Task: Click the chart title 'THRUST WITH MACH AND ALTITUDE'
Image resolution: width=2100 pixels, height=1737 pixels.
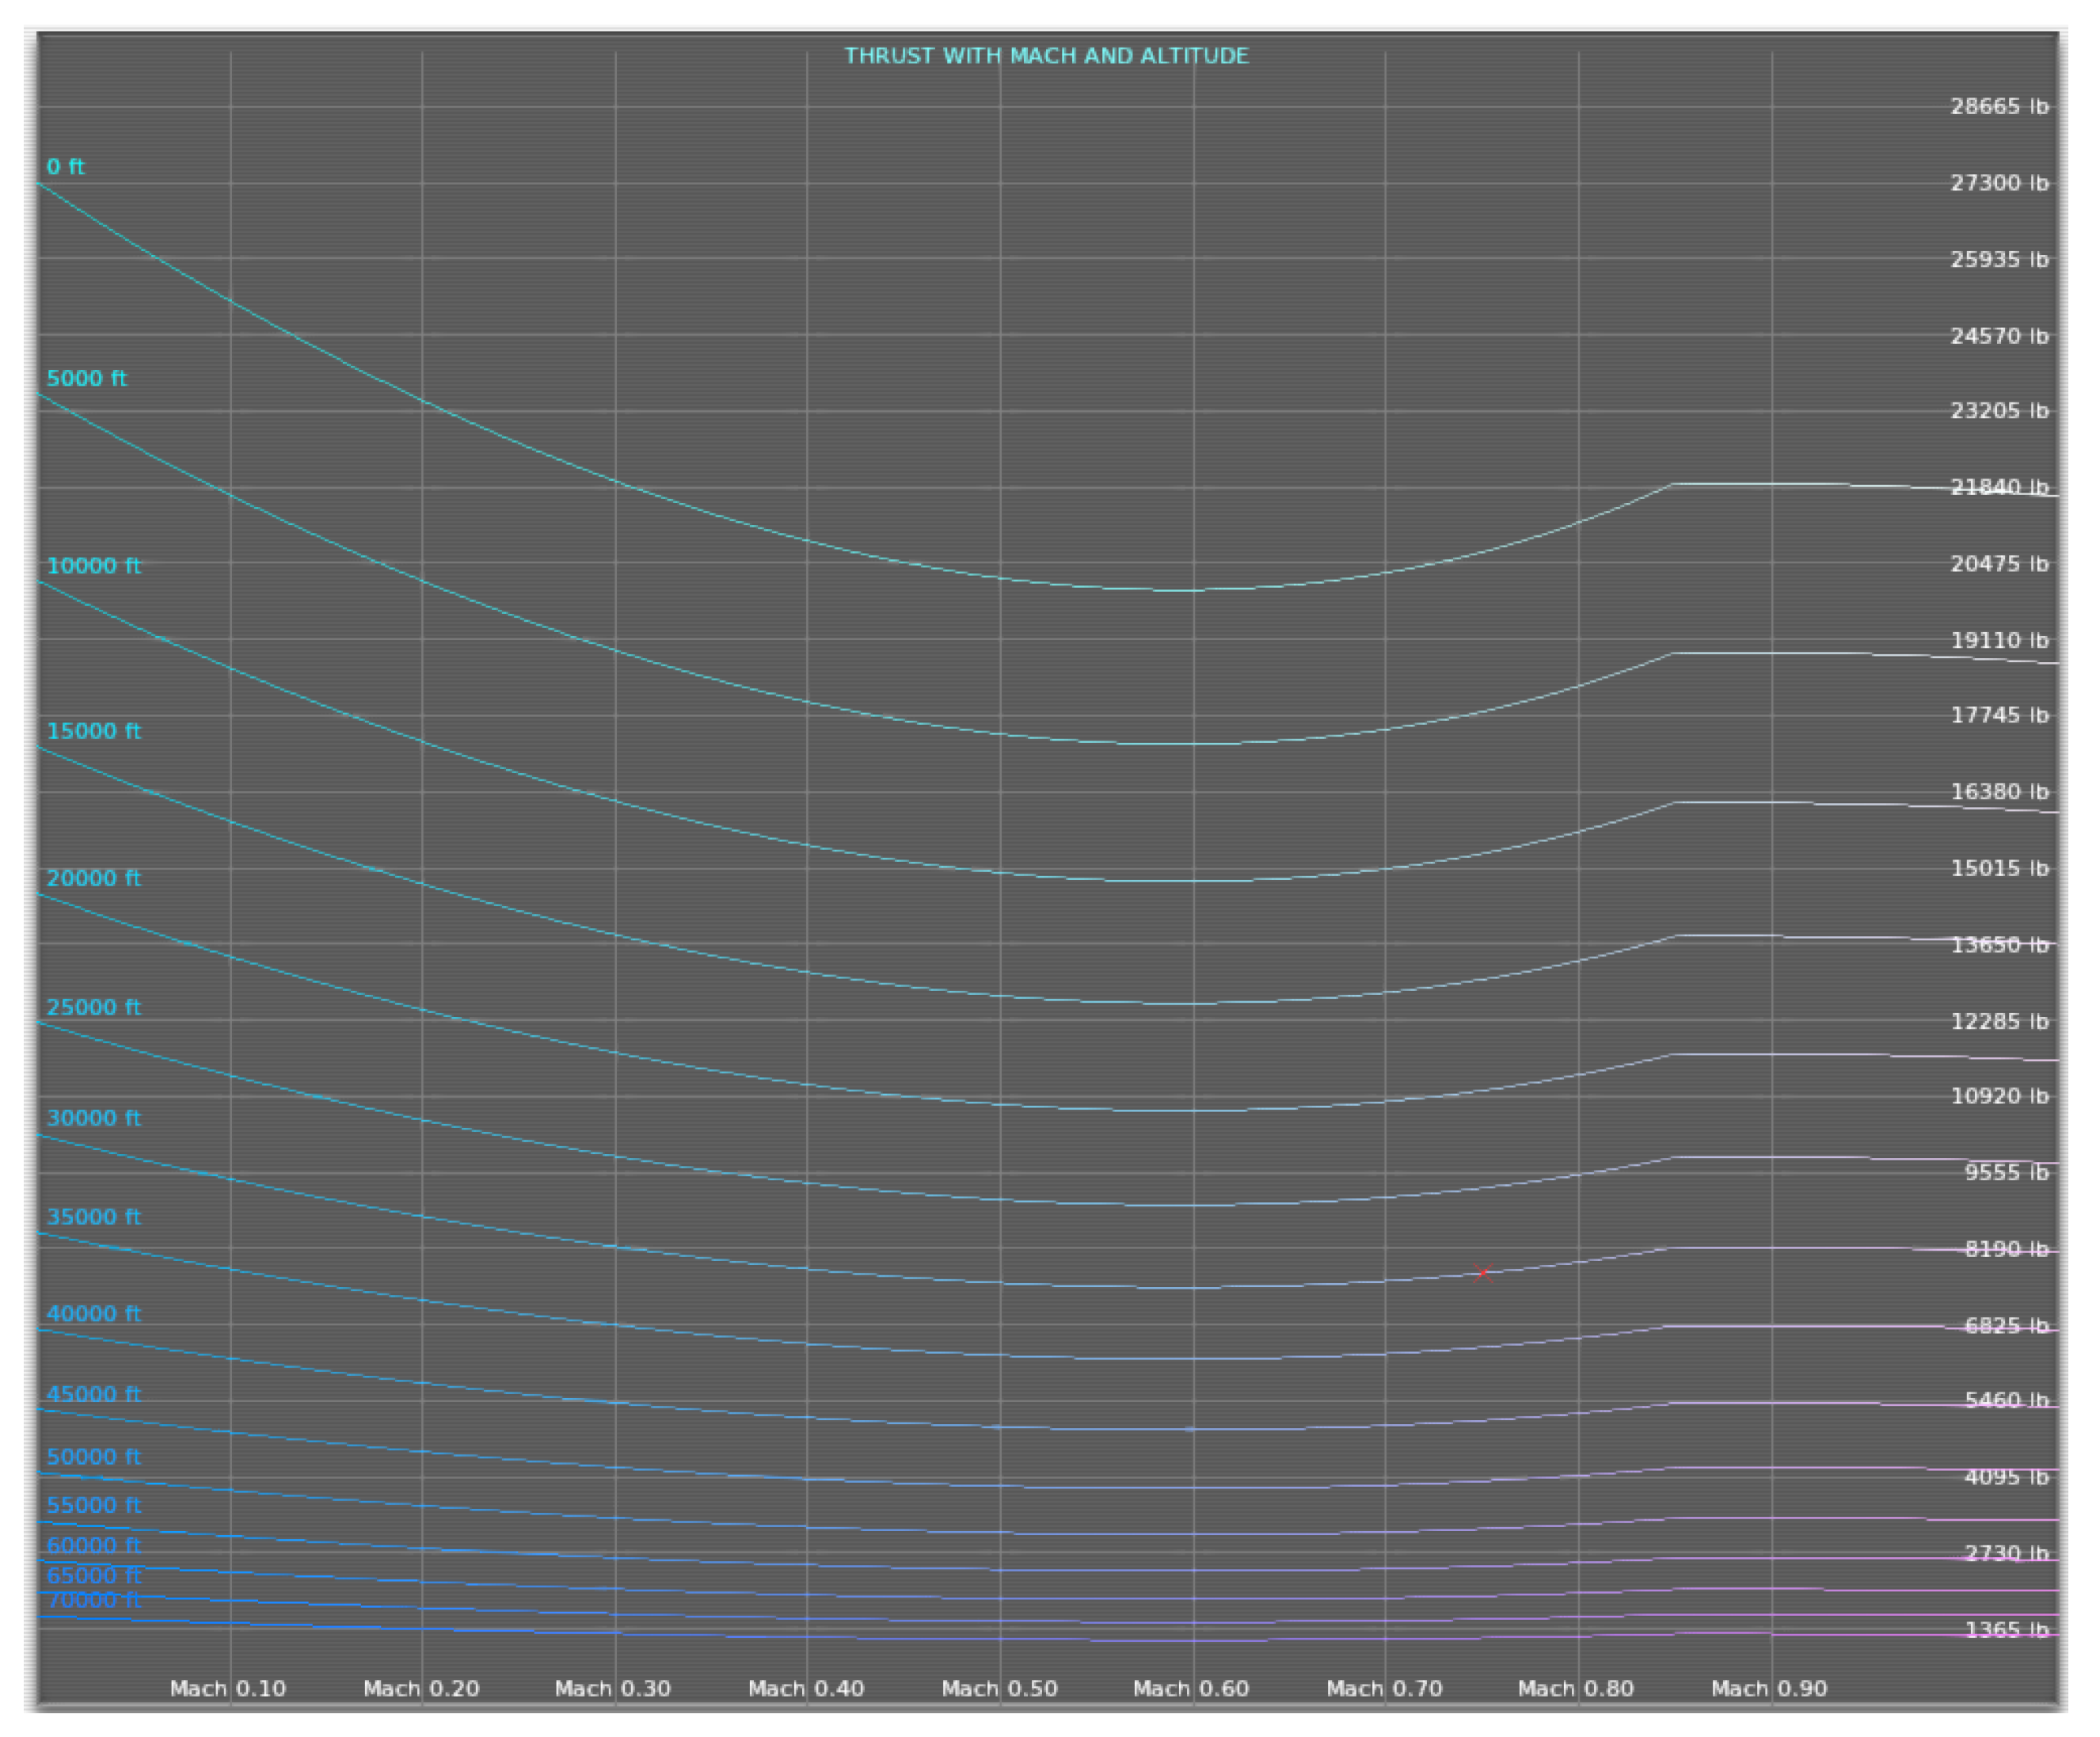Action: click(1046, 56)
